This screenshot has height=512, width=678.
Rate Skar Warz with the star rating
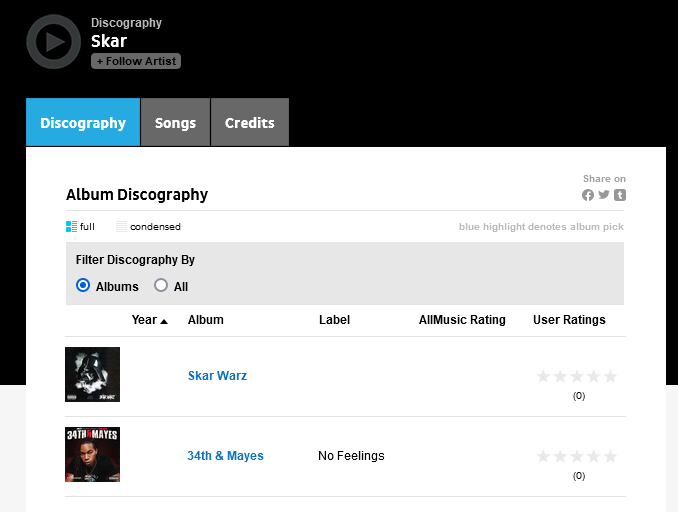[577, 376]
